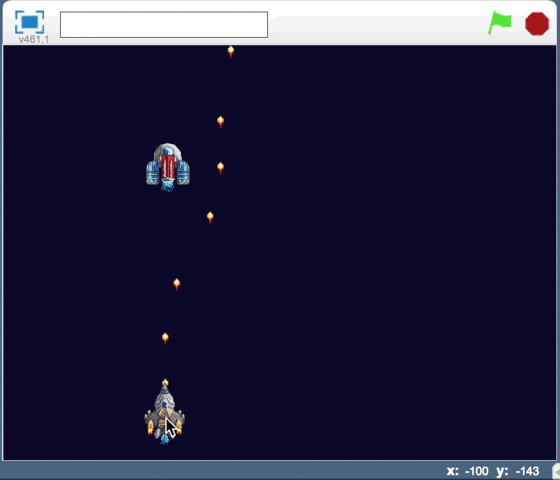Viewport: 560px width, 480px height.
Task: Click the fireball touching the player ship's nose
Action: tap(165, 382)
